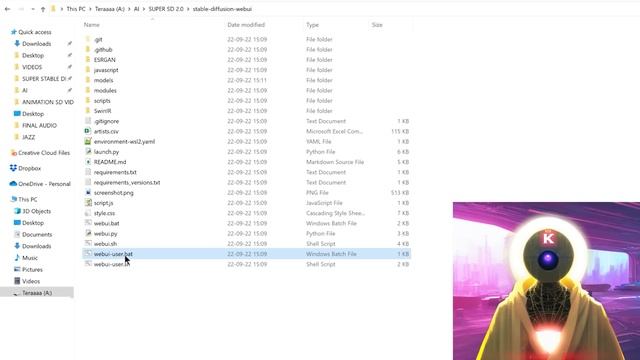
Task: Open Downloads under Quick access
Action: click(36, 44)
